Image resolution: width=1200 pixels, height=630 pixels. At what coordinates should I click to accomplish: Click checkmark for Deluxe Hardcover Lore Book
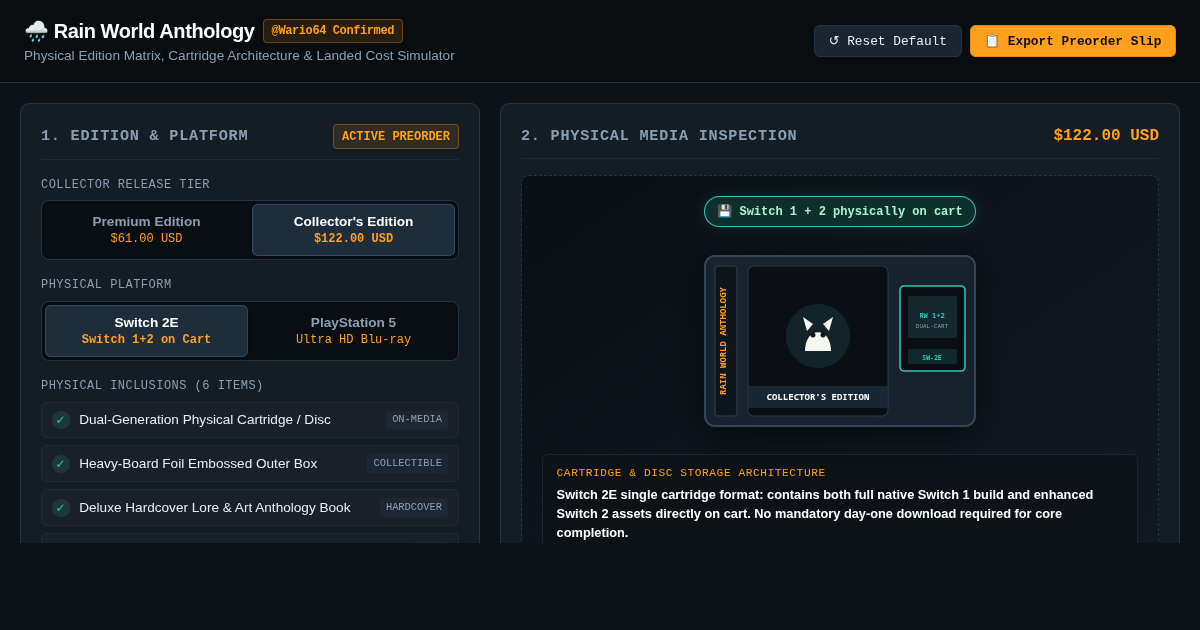61,508
